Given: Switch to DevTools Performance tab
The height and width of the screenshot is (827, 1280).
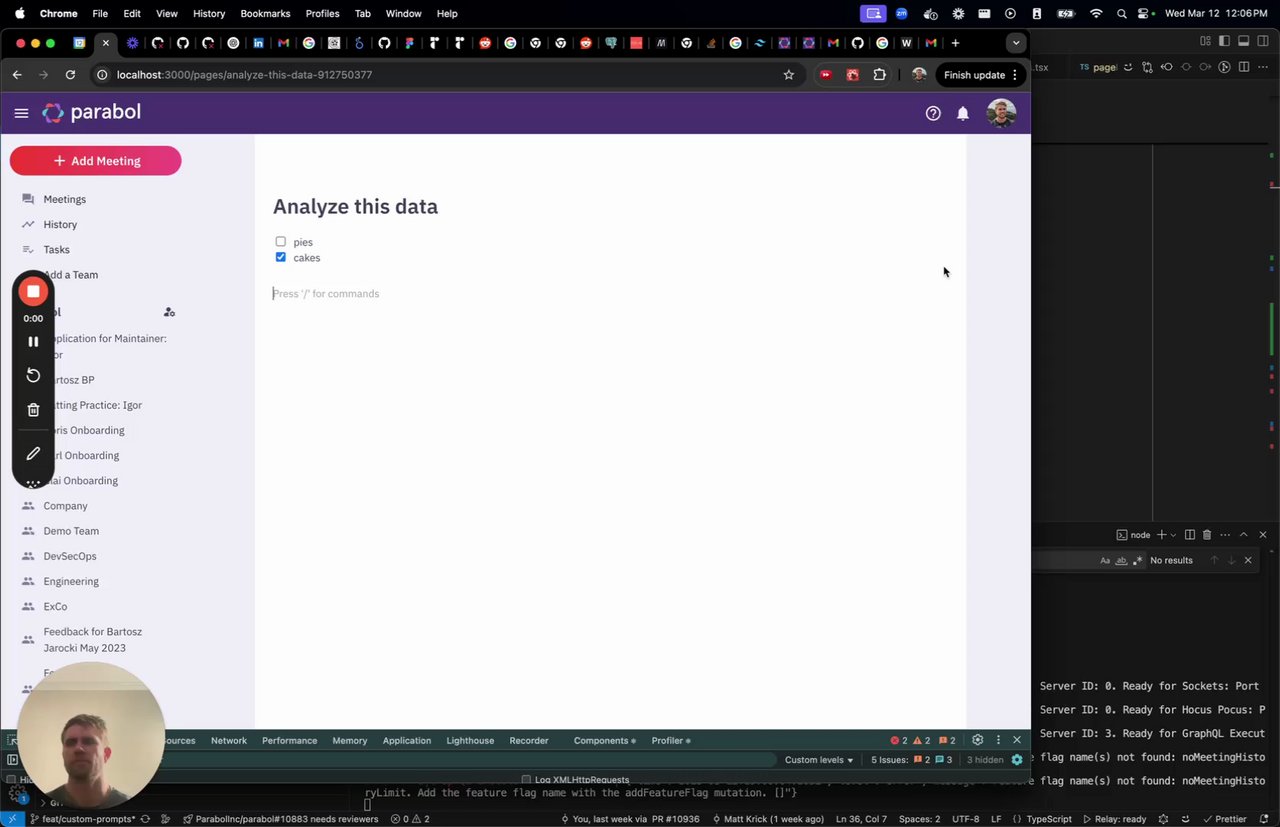Looking at the screenshot, I should (289, 740).
